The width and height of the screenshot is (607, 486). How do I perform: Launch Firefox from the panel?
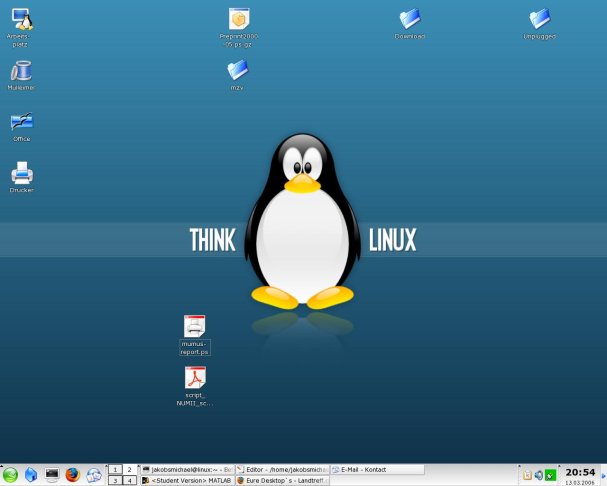[x=72, y=475]
